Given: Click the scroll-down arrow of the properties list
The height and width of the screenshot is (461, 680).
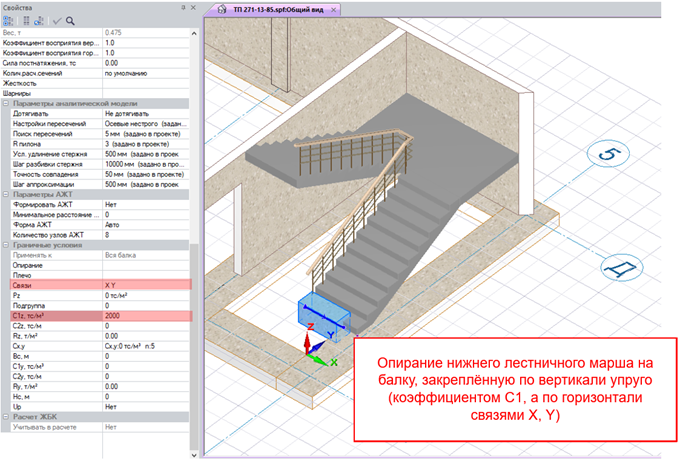Looking at the screenshot, I should tap(194, 455).
